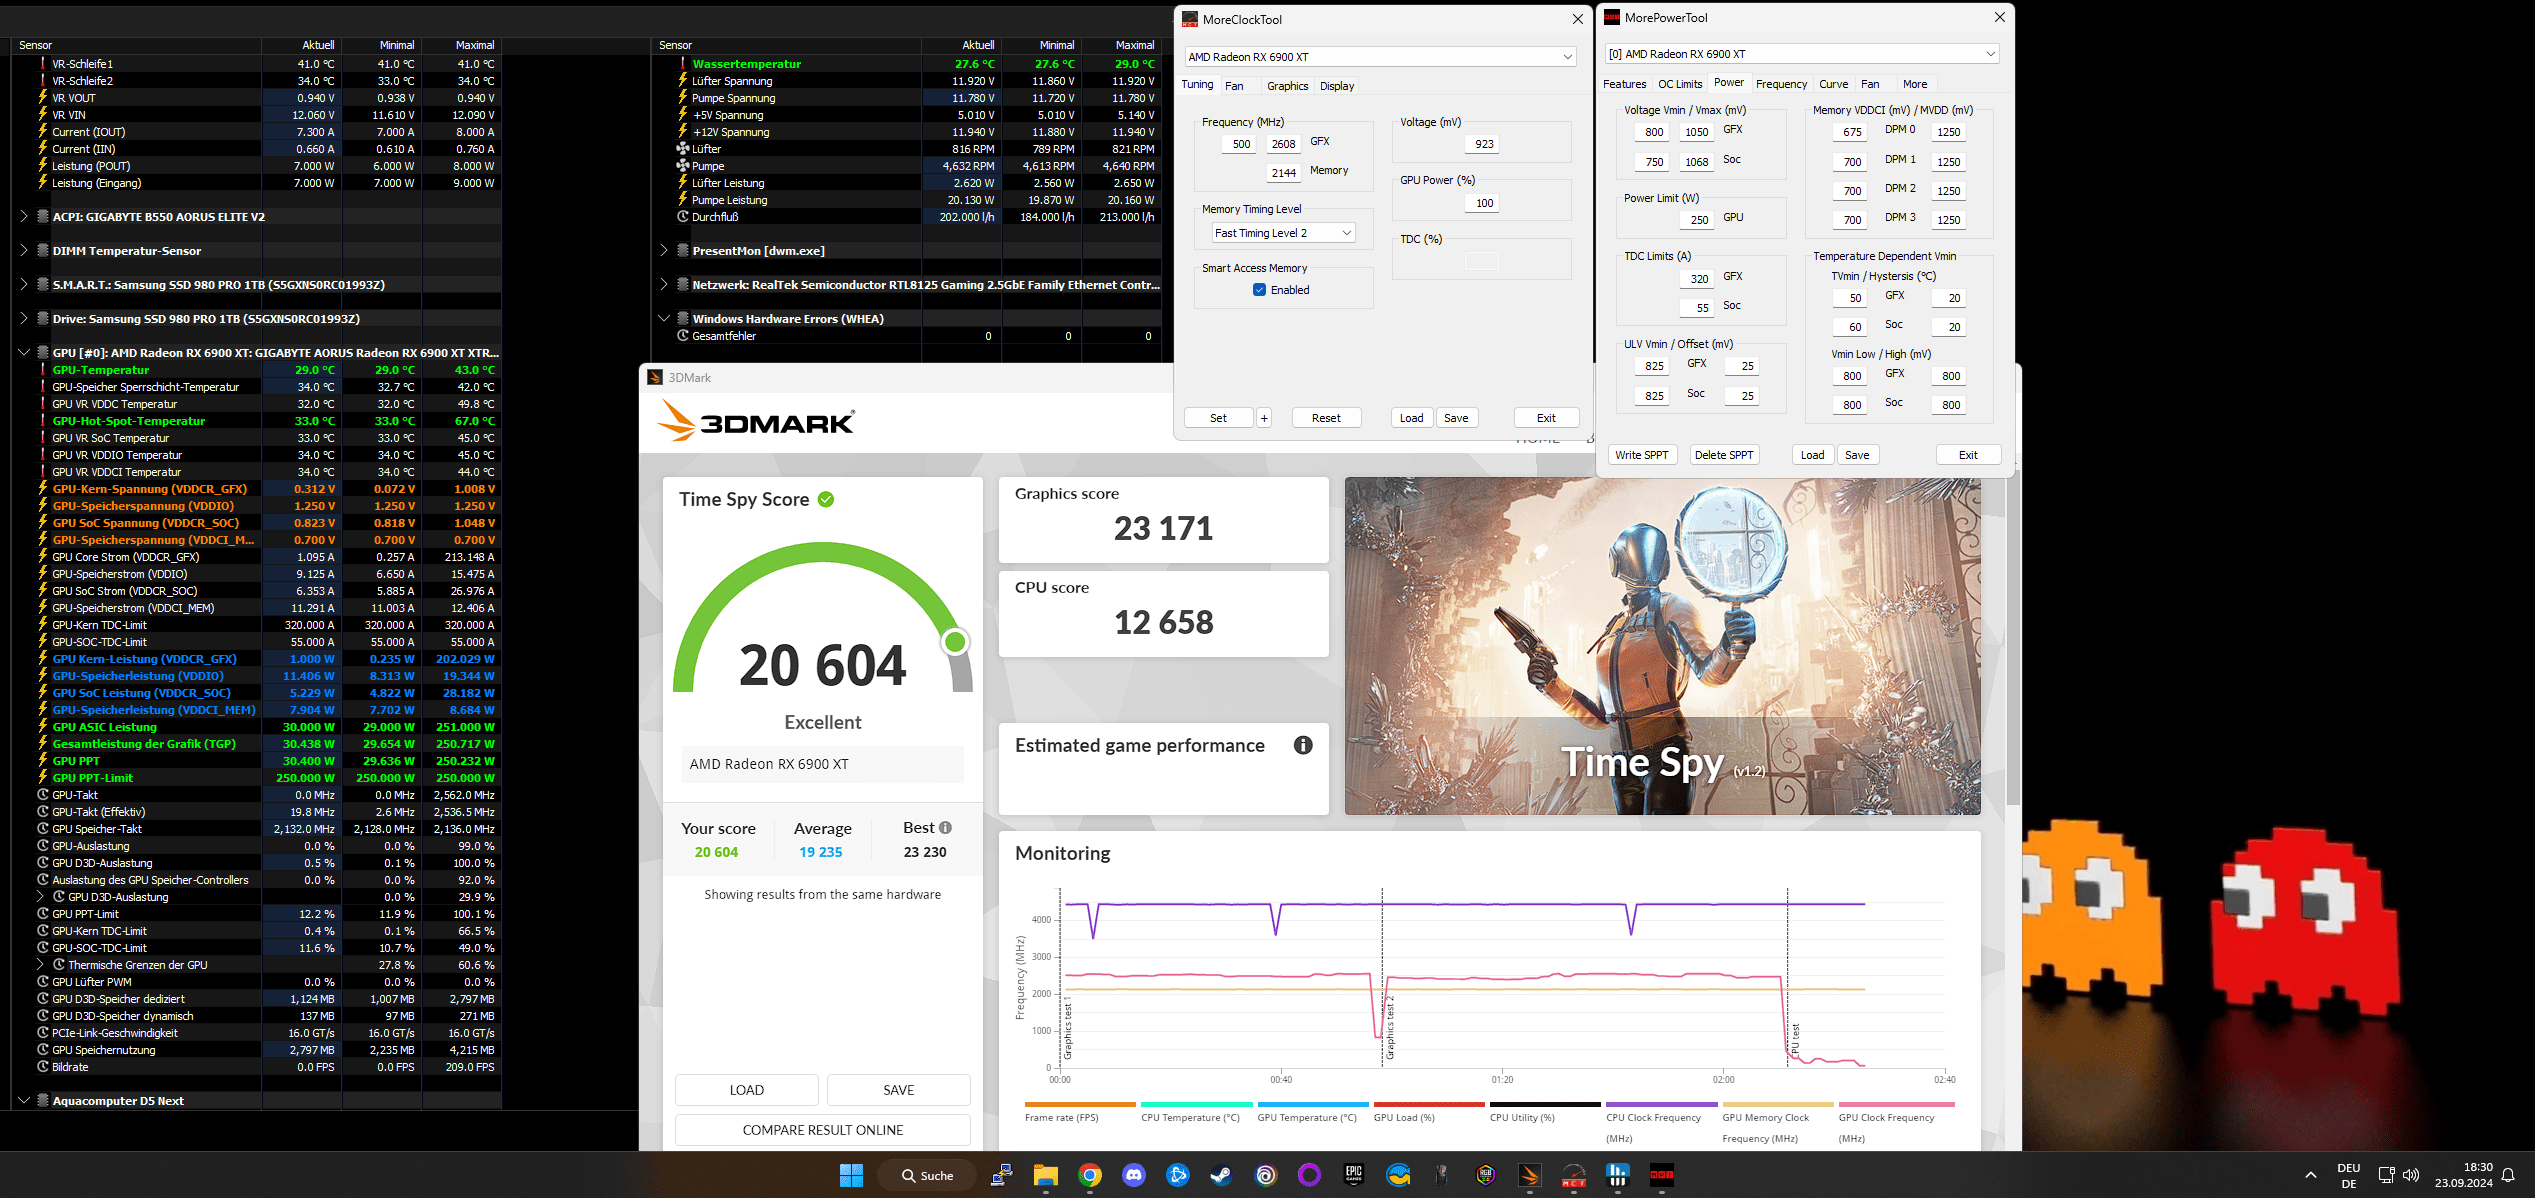Expand the DIMM Temperatur-Sensor group
The height and width of the screenshot is (1198, 2535).
point(23,250)
